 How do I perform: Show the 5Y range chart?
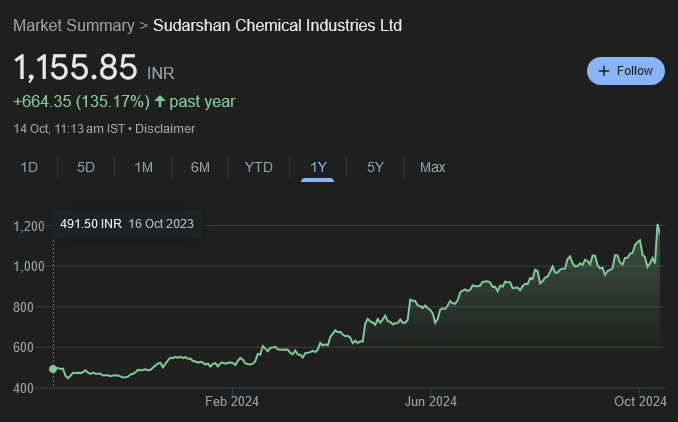375,167
